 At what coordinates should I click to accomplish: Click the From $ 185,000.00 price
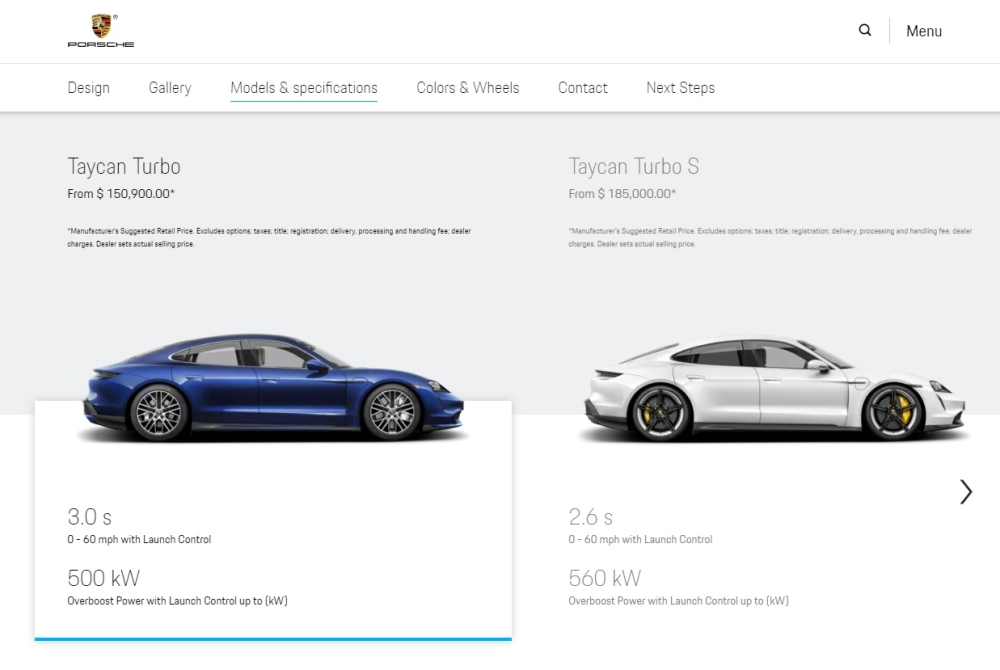coord(622,193)
